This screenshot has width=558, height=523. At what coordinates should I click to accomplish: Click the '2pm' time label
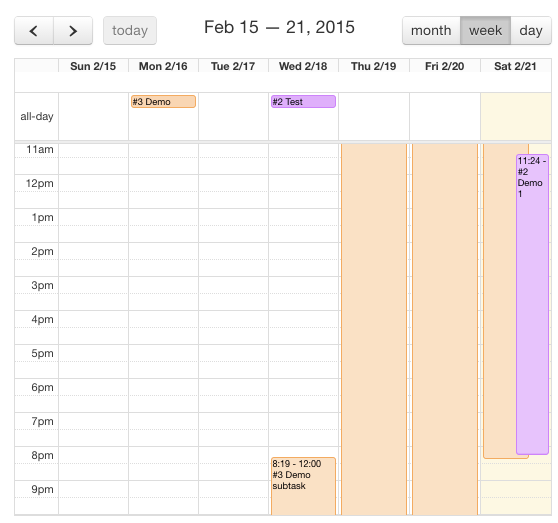point(42,252)
